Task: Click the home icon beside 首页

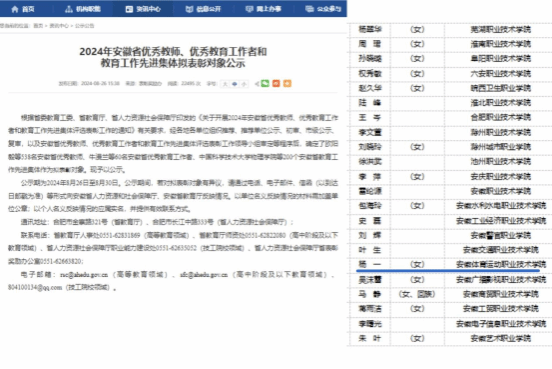Action: click(15, 9)
